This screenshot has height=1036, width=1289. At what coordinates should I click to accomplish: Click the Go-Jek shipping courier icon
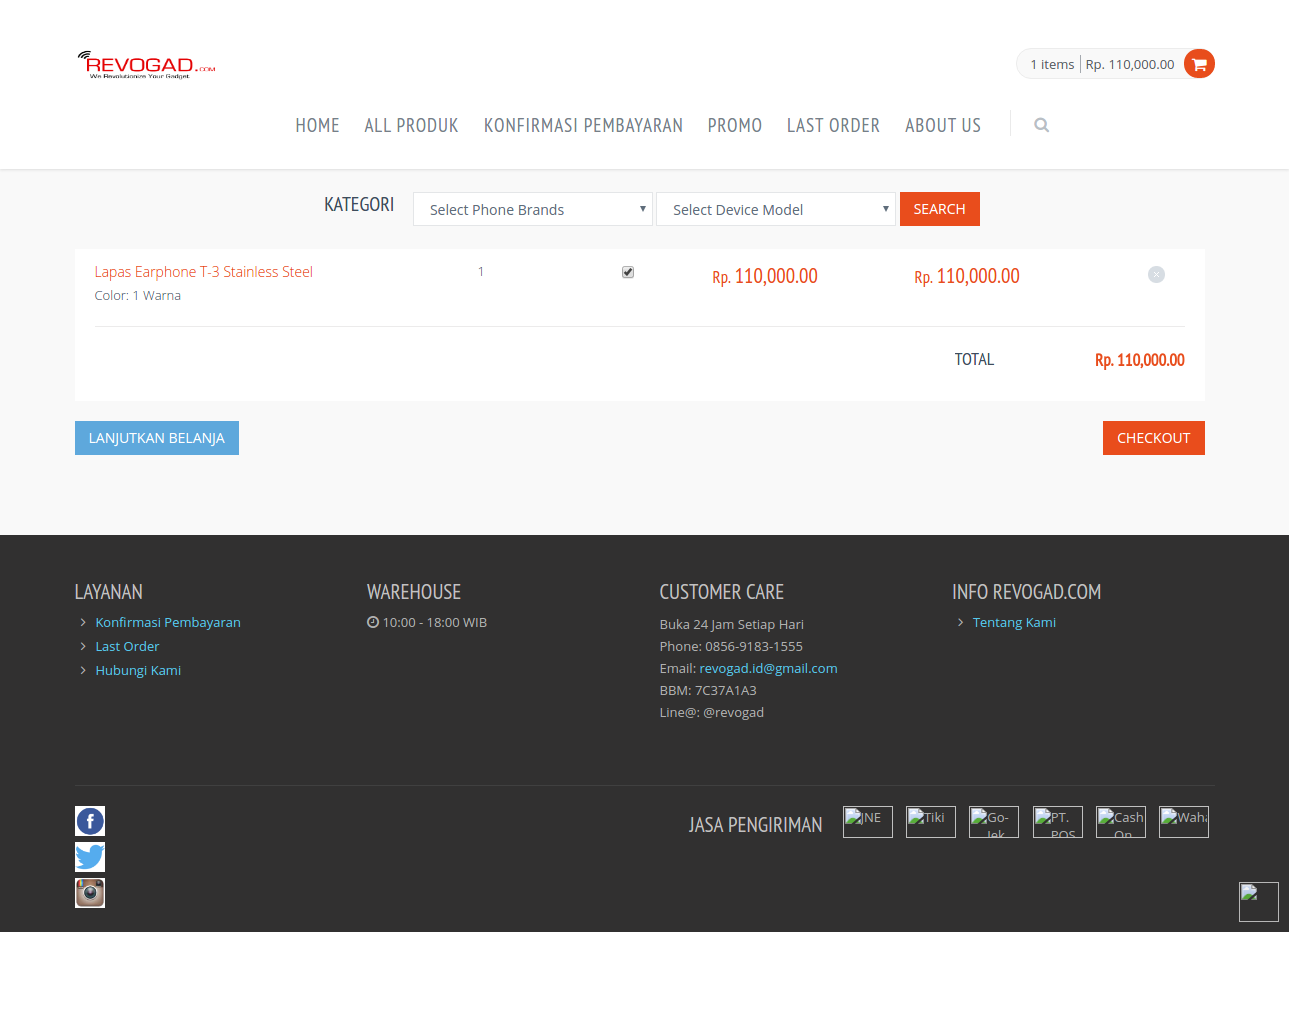pyautogui.click(x=993, y=821)
